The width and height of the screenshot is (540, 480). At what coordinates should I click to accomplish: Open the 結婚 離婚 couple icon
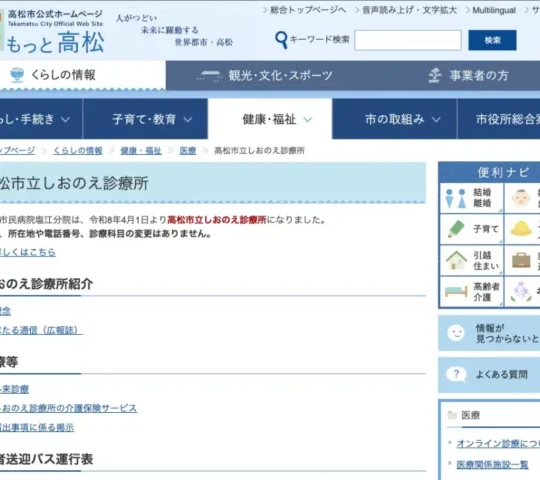456,198
